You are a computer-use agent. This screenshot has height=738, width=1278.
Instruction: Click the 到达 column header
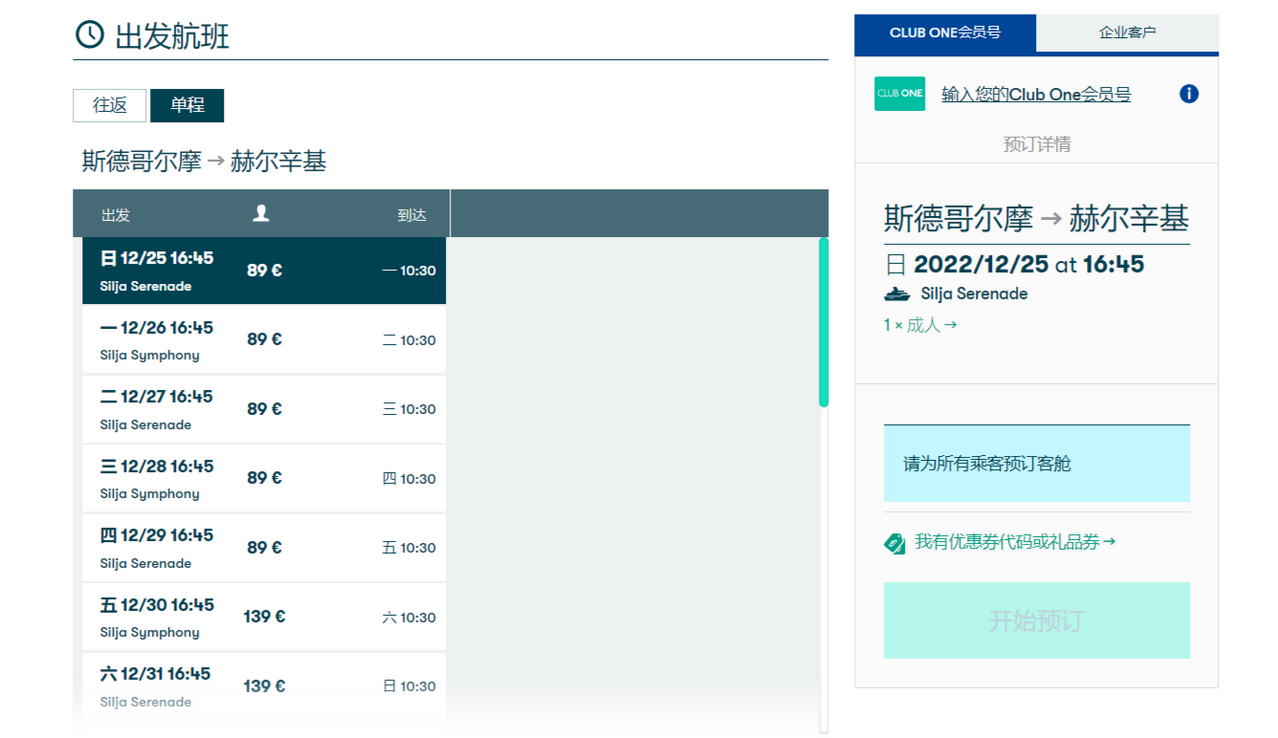point(412,215)
